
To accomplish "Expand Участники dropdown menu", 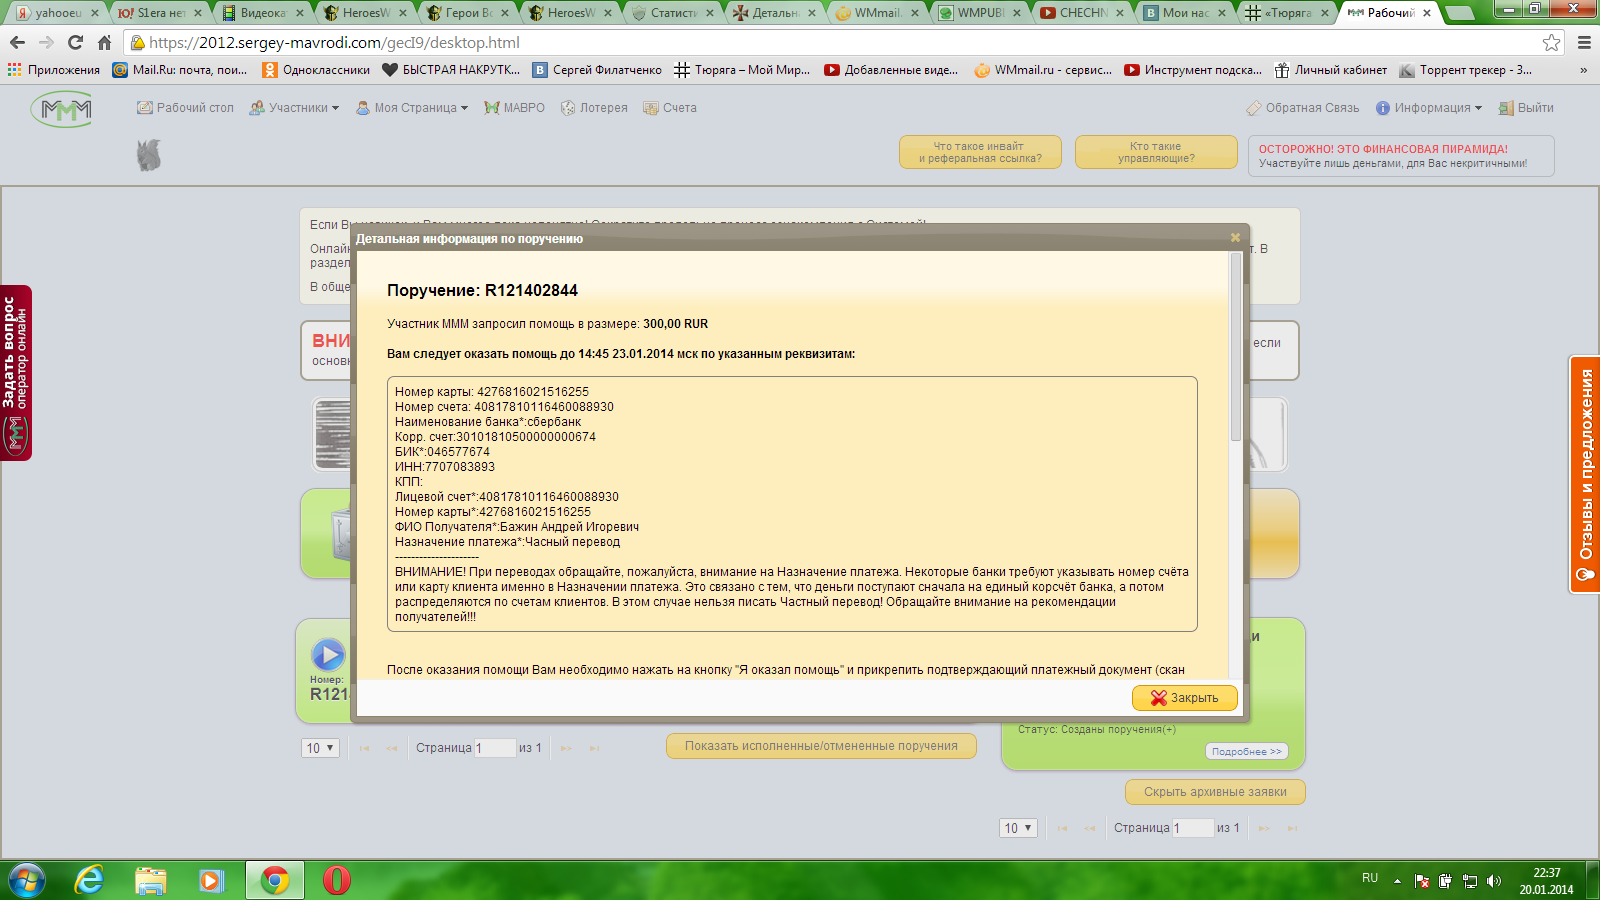I will (x=295, y=108).
